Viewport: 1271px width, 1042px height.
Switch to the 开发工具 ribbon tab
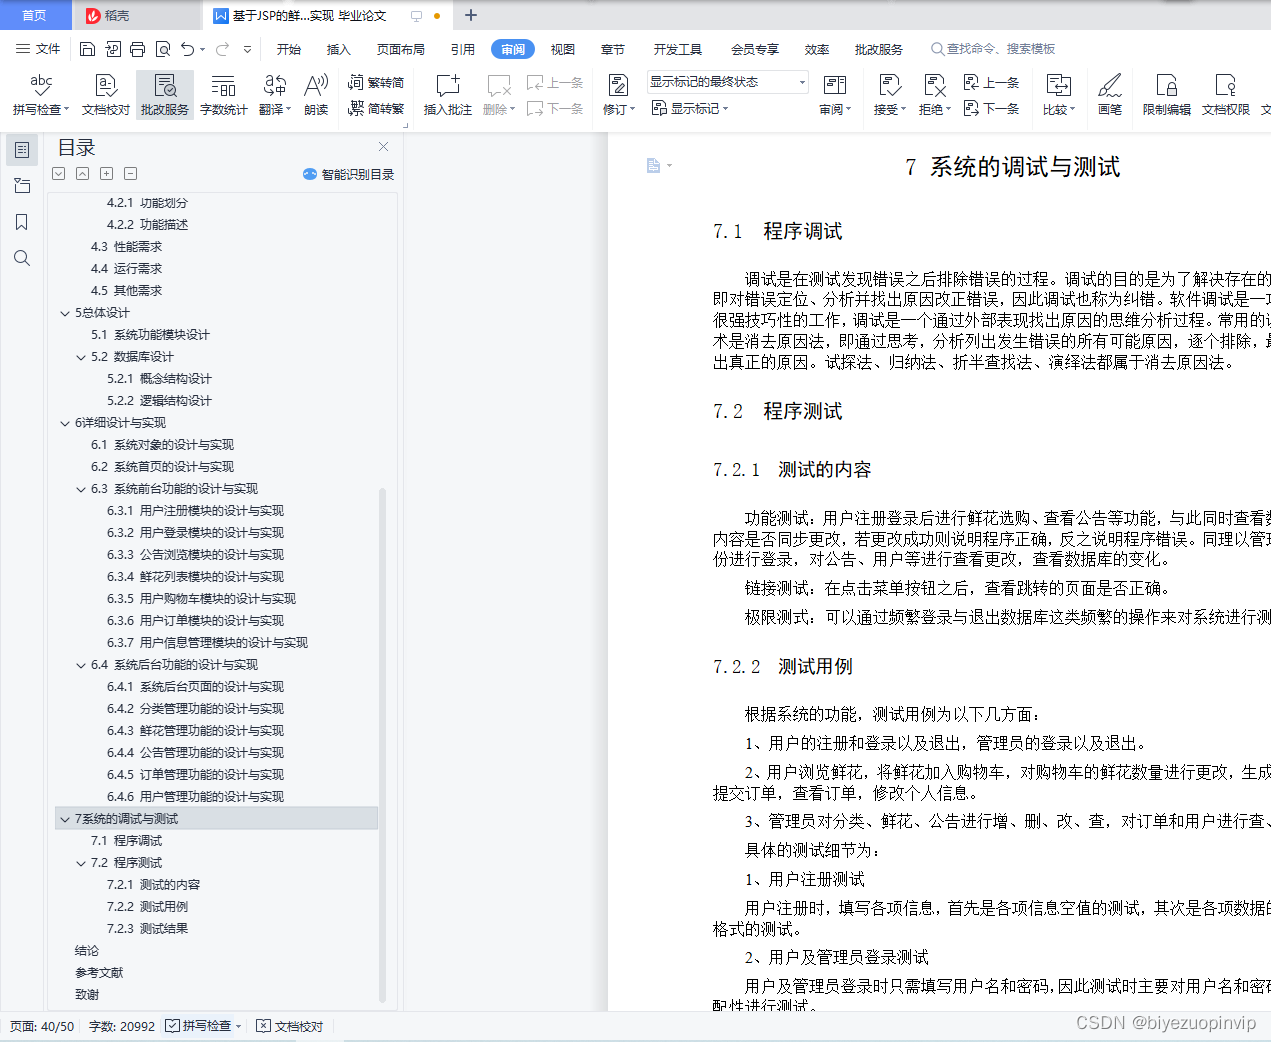[x=678, y=49]
